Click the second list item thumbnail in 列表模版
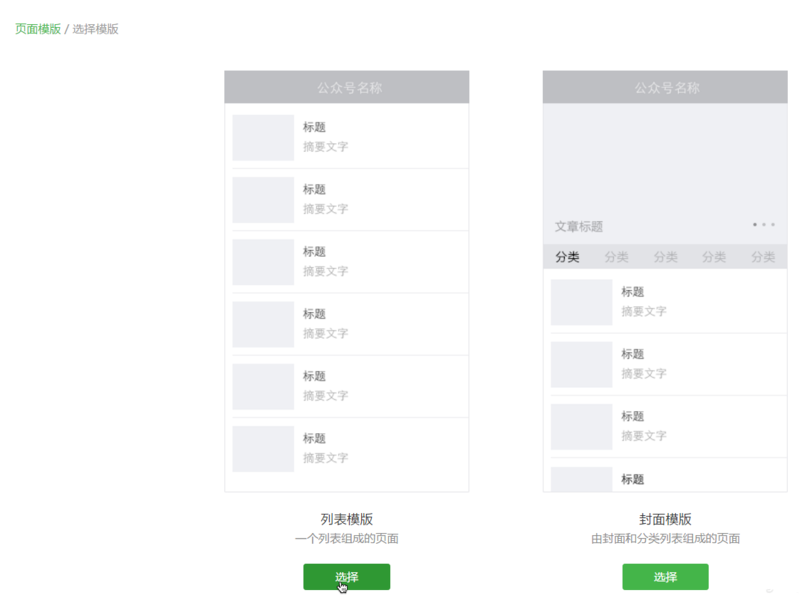 (x=262, y=199)
